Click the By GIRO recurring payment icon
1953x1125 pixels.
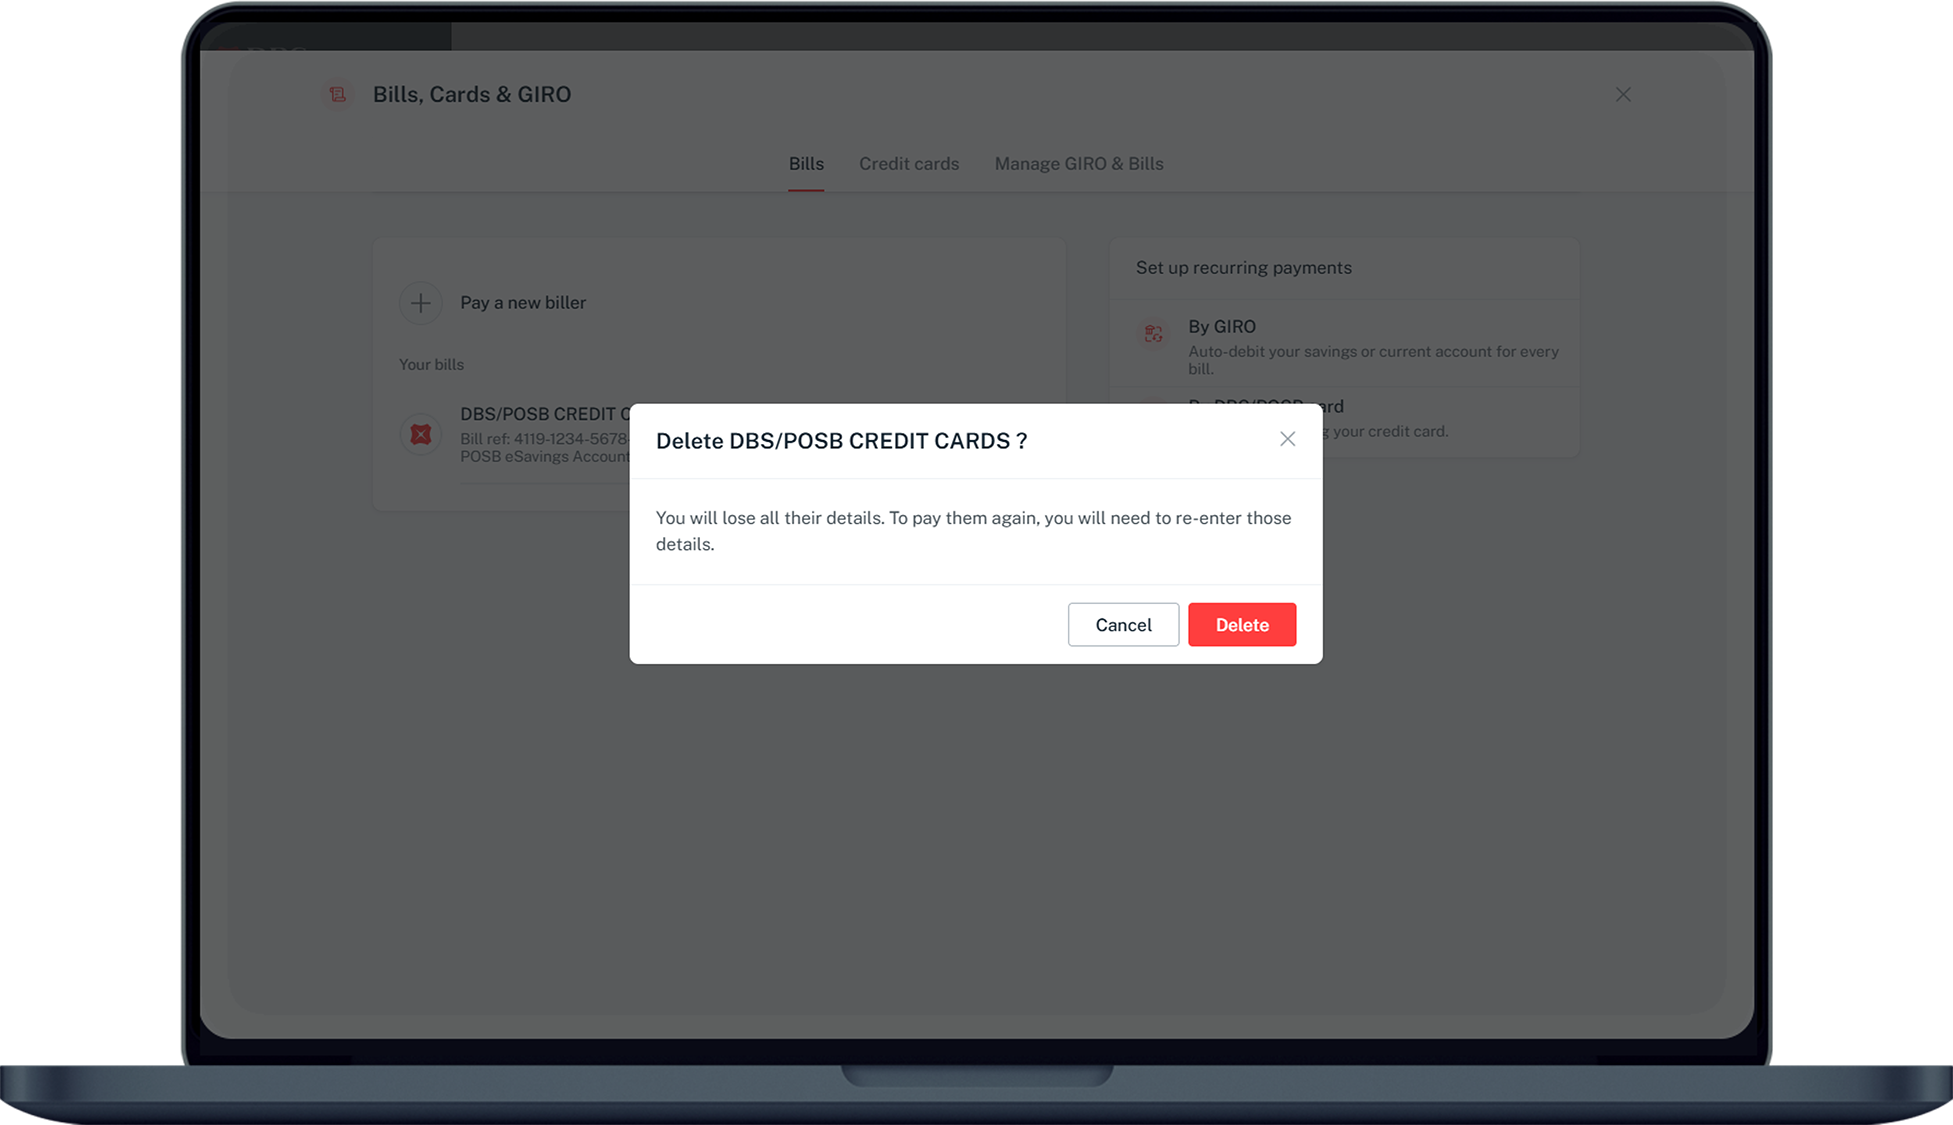(x=1153, y=334)
